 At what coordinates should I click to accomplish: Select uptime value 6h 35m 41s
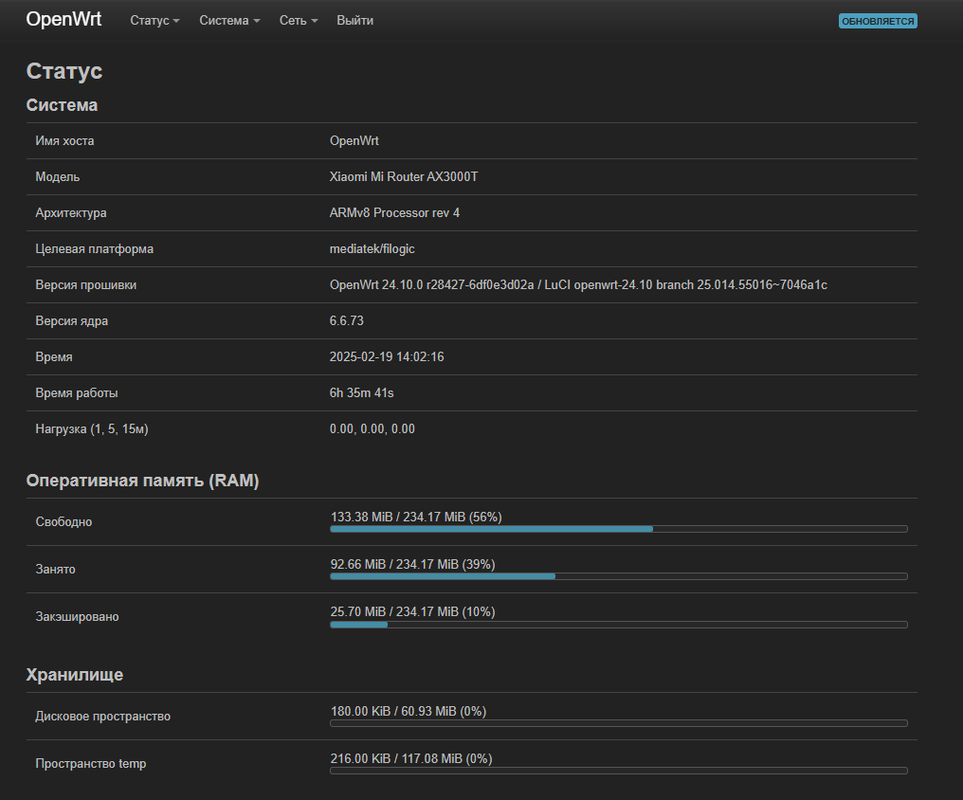pos(362,393)
